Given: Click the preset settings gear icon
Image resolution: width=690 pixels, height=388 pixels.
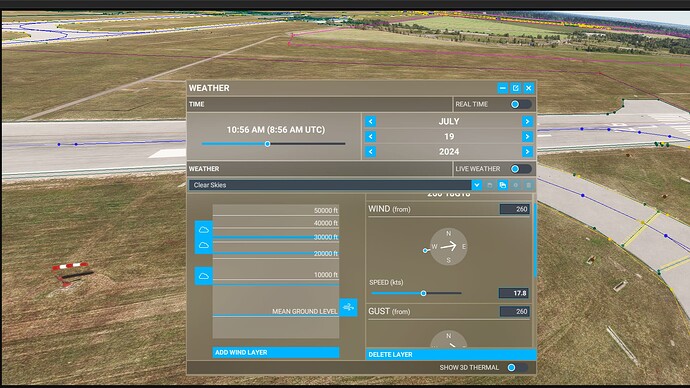Looking at the screenshot, I should click(x=516, y=185).
